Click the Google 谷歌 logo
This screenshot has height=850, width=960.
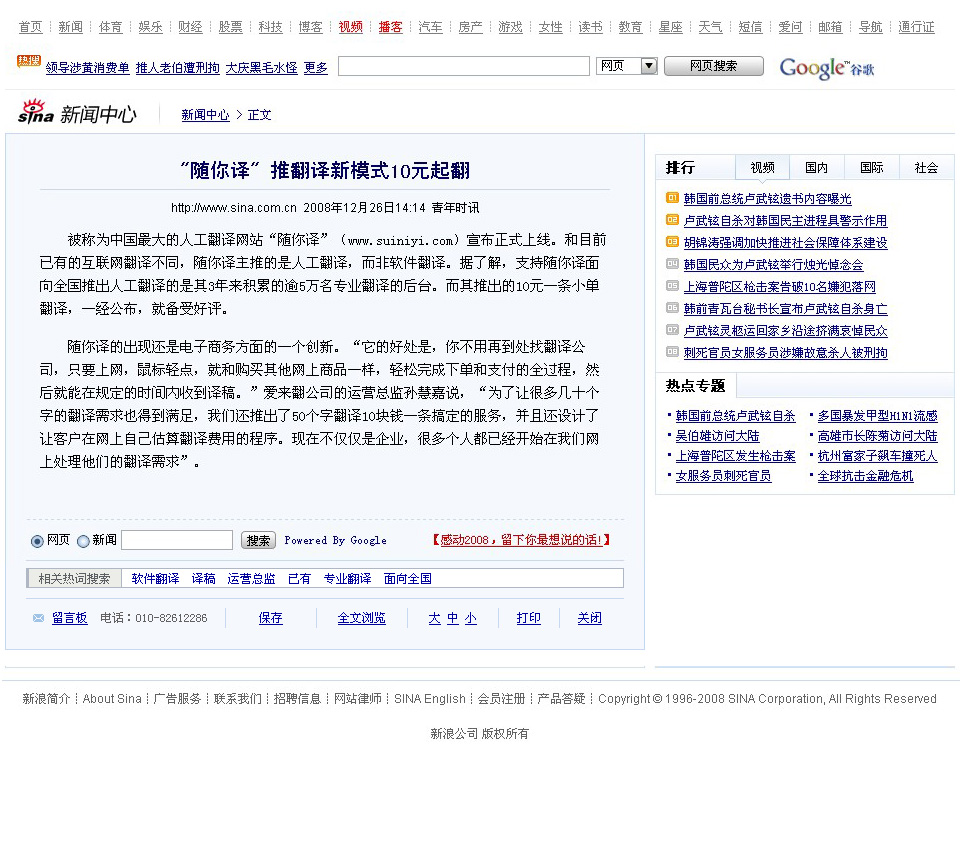[x=827, y=68]
